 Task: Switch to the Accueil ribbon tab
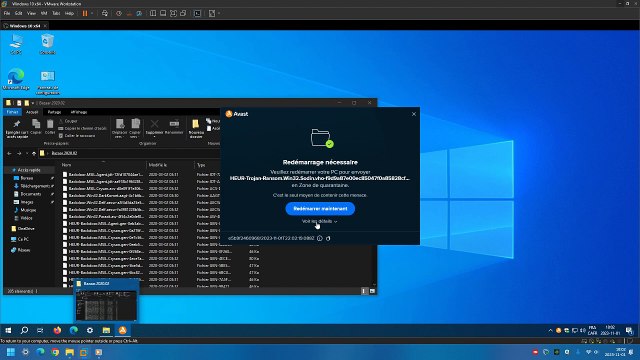32,112
